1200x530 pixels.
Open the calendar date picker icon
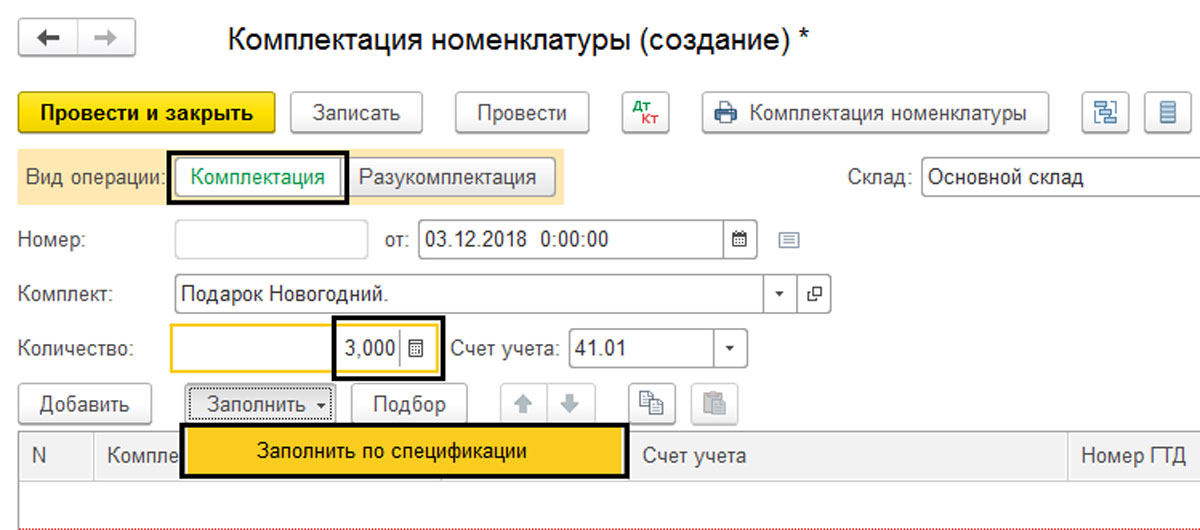739,240
